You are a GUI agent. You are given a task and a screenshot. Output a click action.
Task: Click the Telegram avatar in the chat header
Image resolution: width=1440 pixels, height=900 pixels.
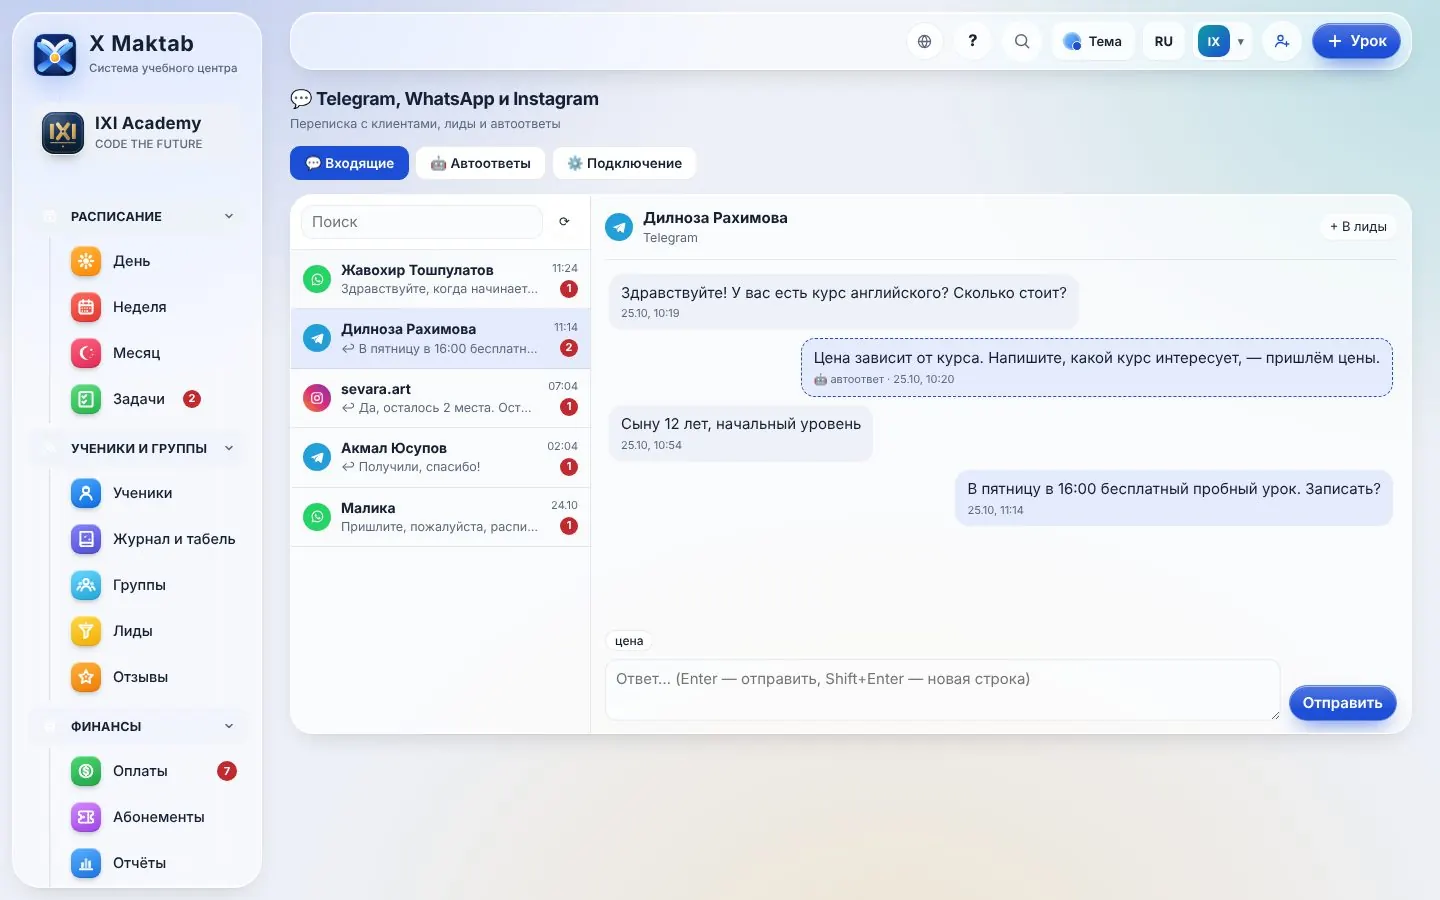pyautogui.click(x=619, y=227)
